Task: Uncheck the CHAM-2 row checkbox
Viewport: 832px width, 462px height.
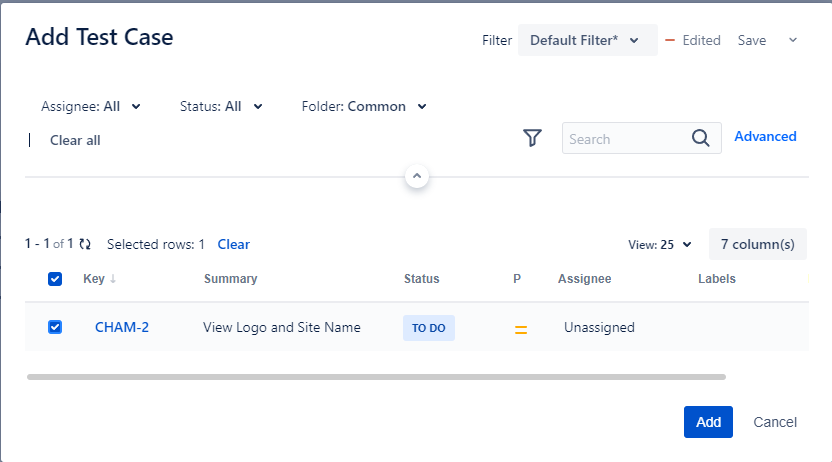Action: pyautogui.click(x=55, y=327)
